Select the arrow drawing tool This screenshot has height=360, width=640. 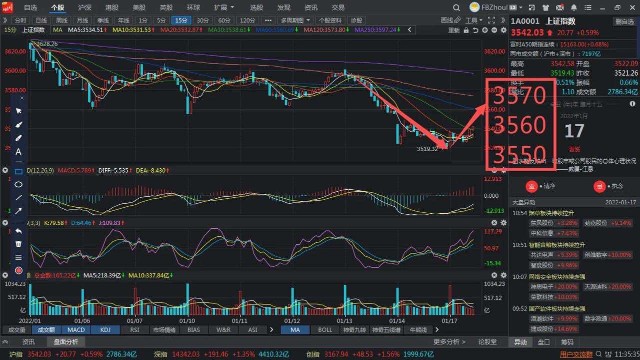pyautogui.click(x=18, y=211)
